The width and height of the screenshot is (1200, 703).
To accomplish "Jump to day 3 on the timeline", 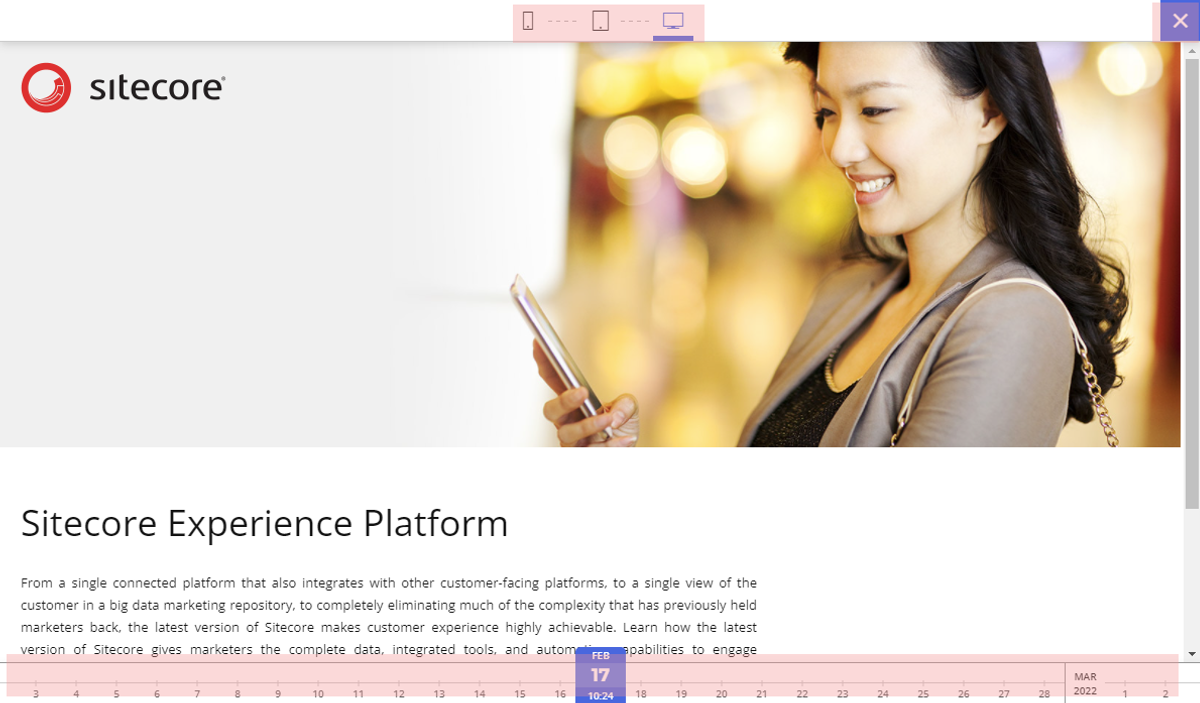I will pos(36,693).
